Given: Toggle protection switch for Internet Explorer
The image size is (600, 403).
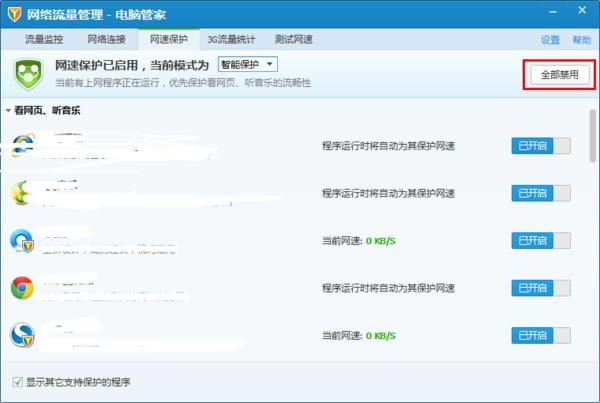Looking at the screenshot, I should point(541,145).
